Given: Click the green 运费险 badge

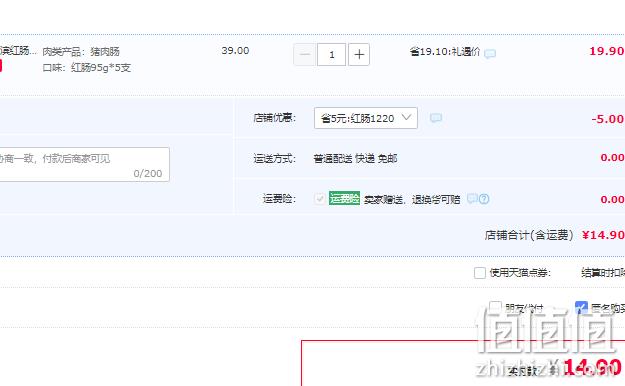Looking at the screenshot, I should 344,198.
